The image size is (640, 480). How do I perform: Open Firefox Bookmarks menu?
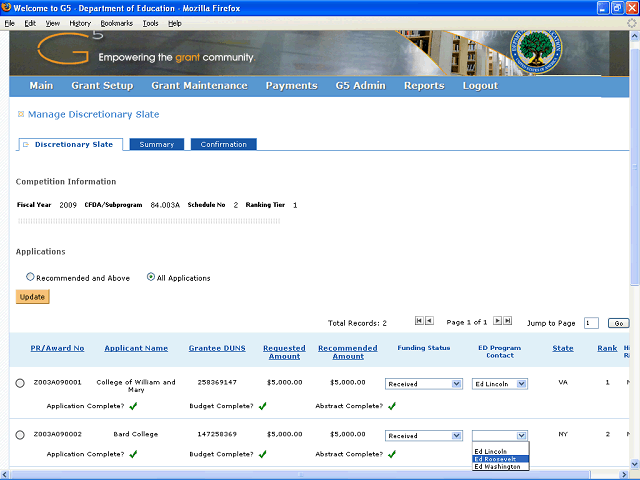click(115, 22)
